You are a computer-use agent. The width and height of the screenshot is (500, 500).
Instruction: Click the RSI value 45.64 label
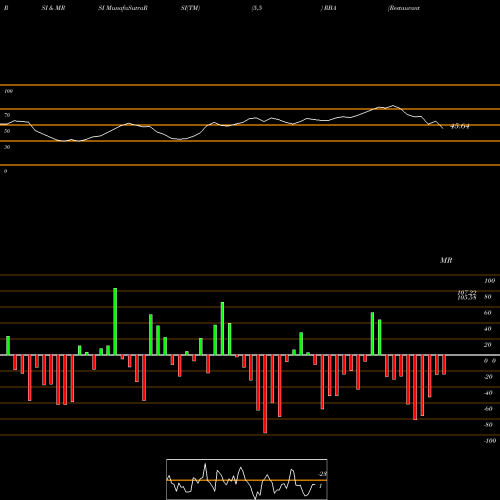click(460, 126)
